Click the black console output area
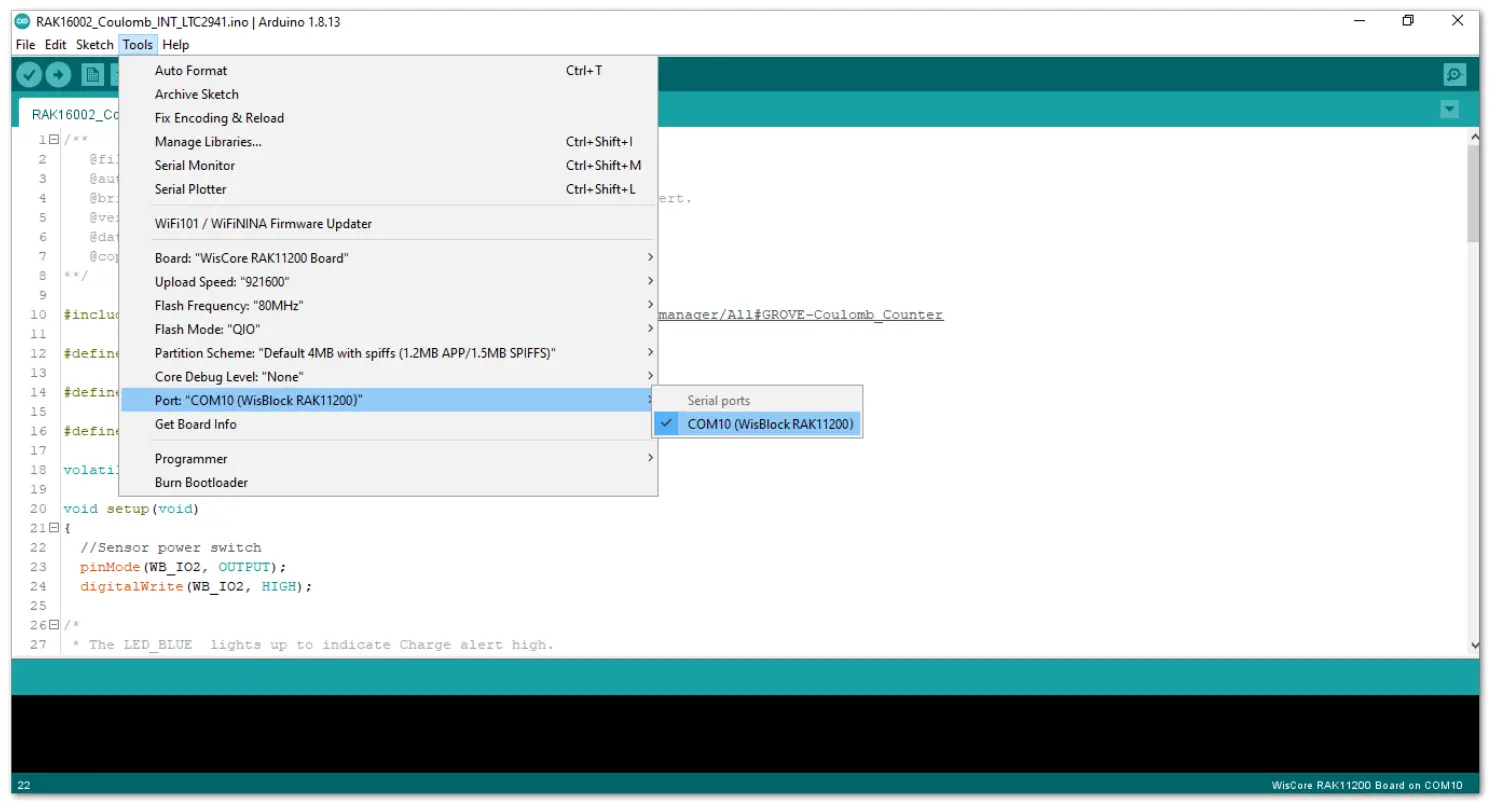 coord(745,733)
